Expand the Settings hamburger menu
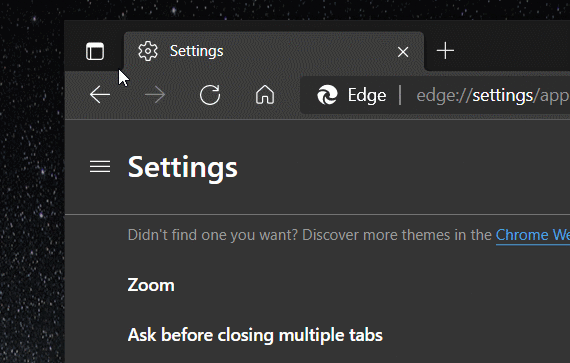The width and height of the screenshot is (570, 363). [x=100, y=167]
